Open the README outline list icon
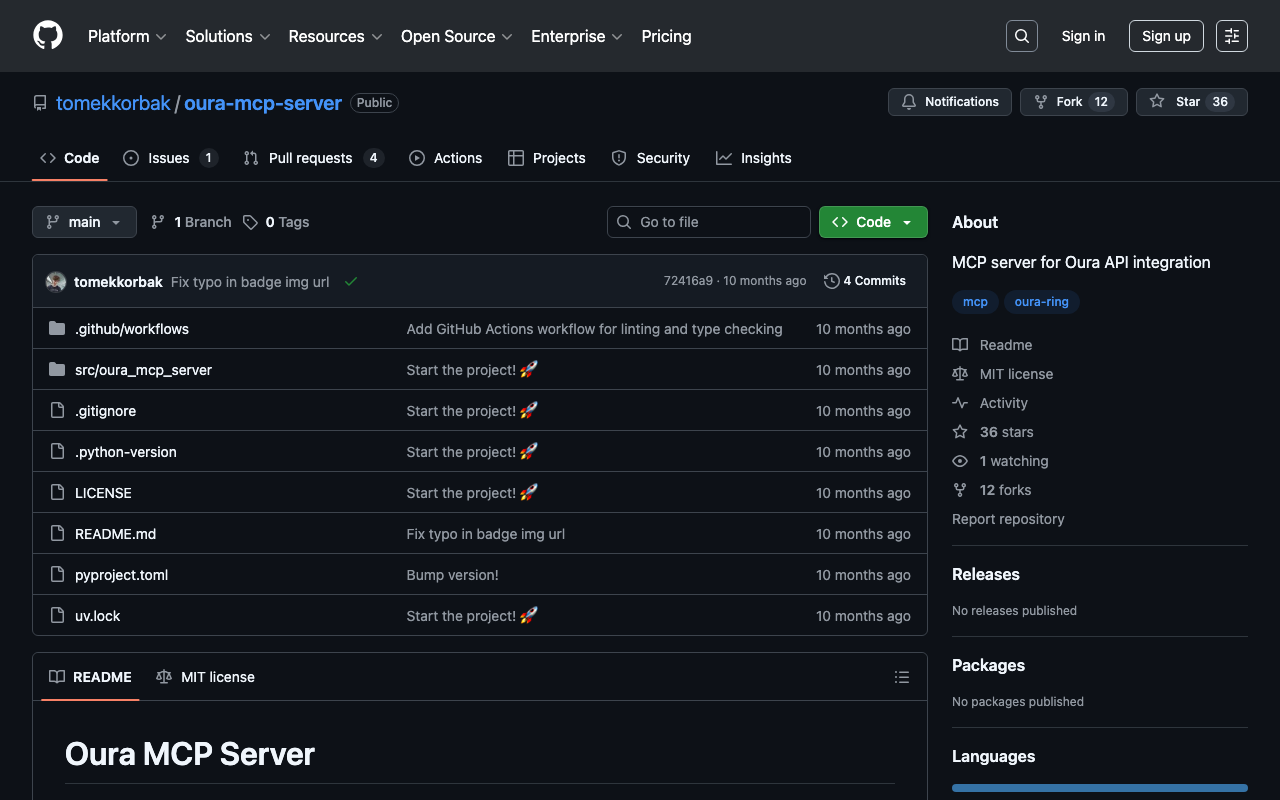Viewport: 1280px width, 800px height. pyautogui.click(x=901, y=677)
